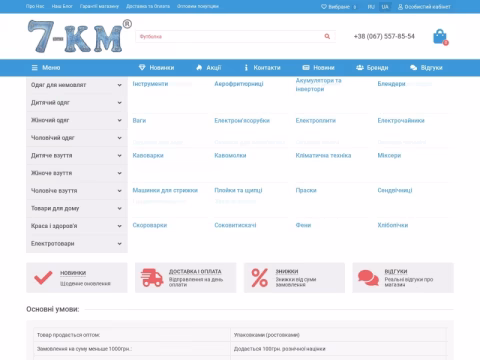Open ДОСТАВКА І ОПЛАТА banner heading

195,272
